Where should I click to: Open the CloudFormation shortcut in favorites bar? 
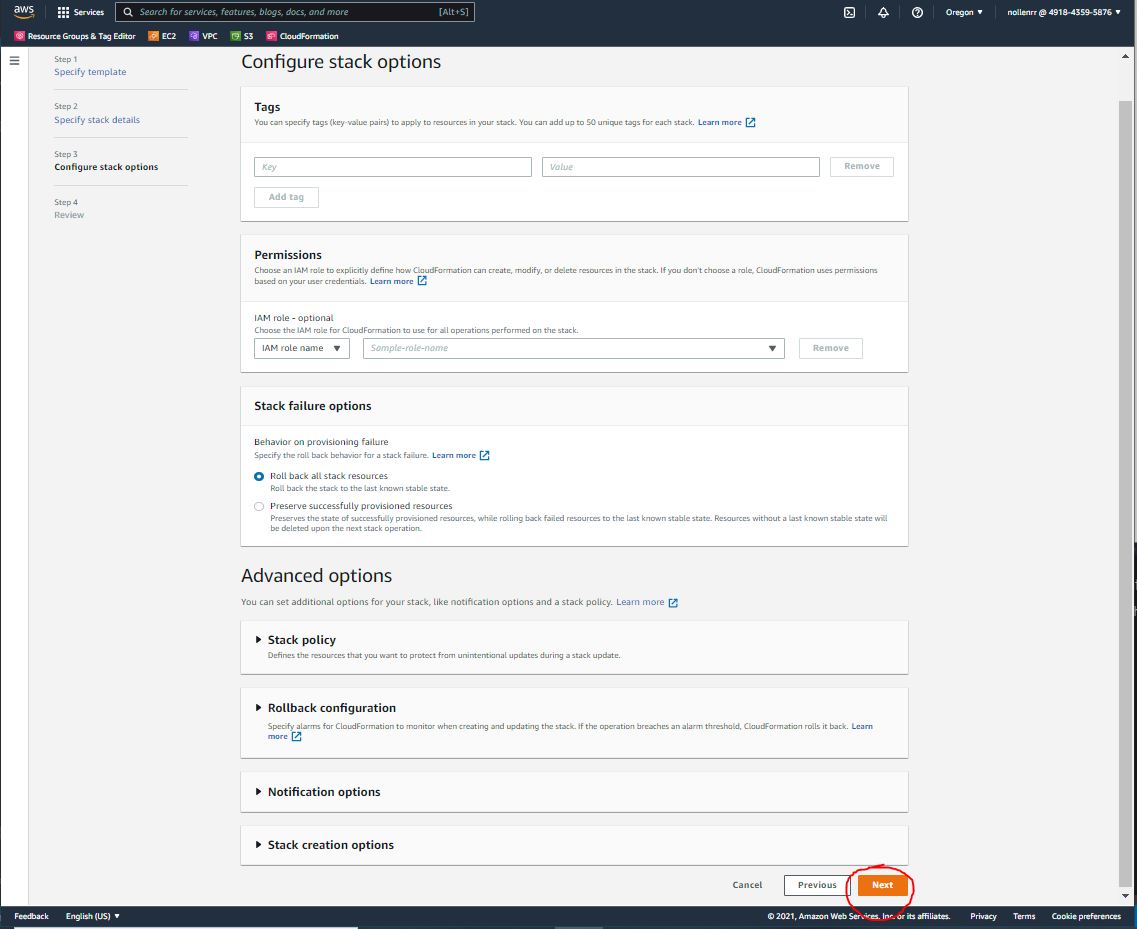click(x=302, y=36)
